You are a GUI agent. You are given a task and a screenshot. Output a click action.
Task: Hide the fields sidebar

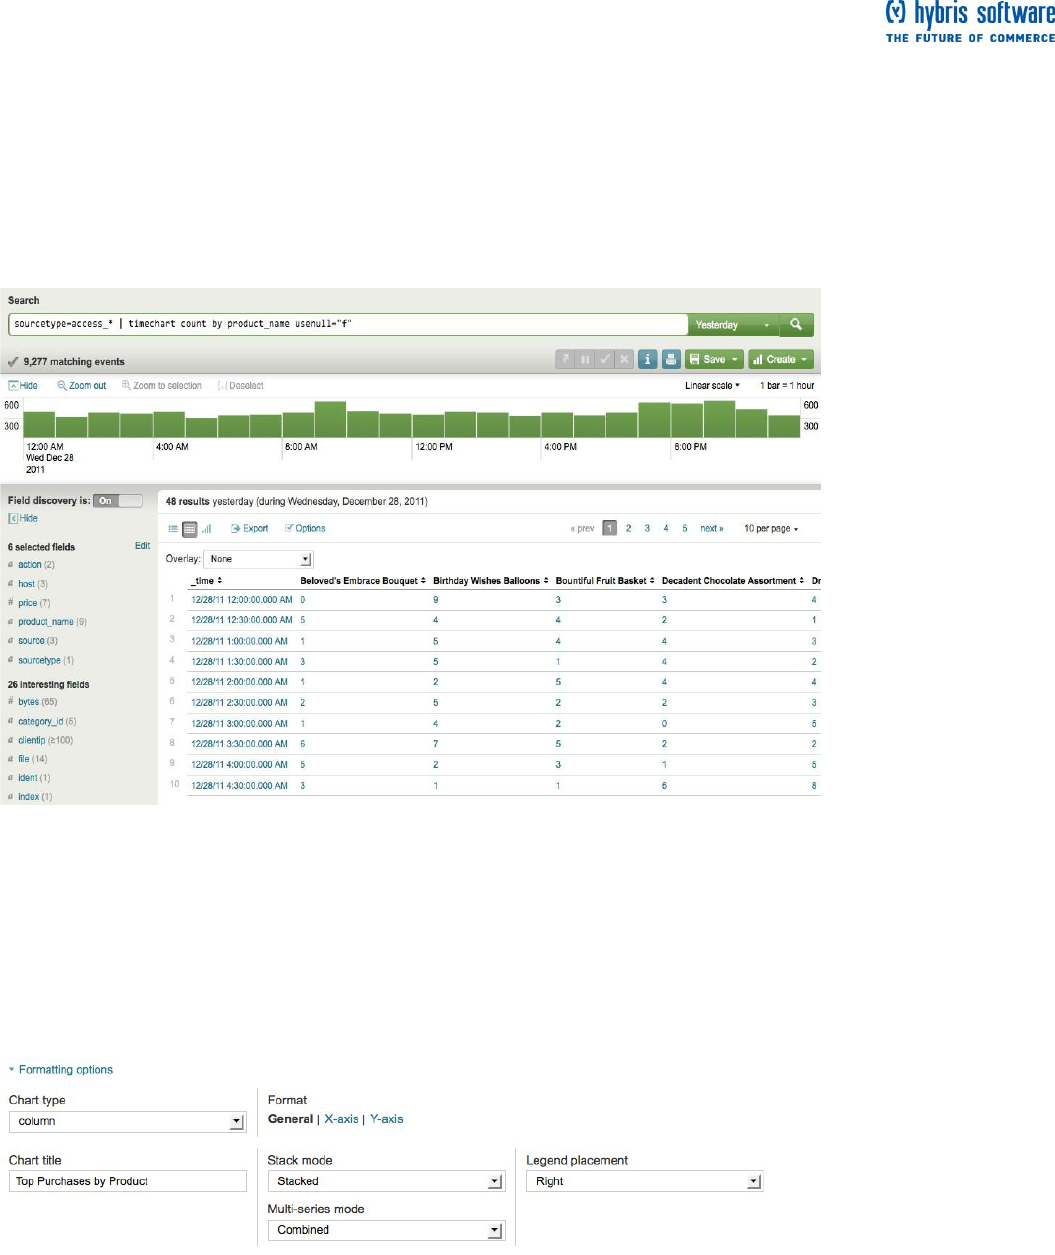pyautogui.click(x=23, y=519)
